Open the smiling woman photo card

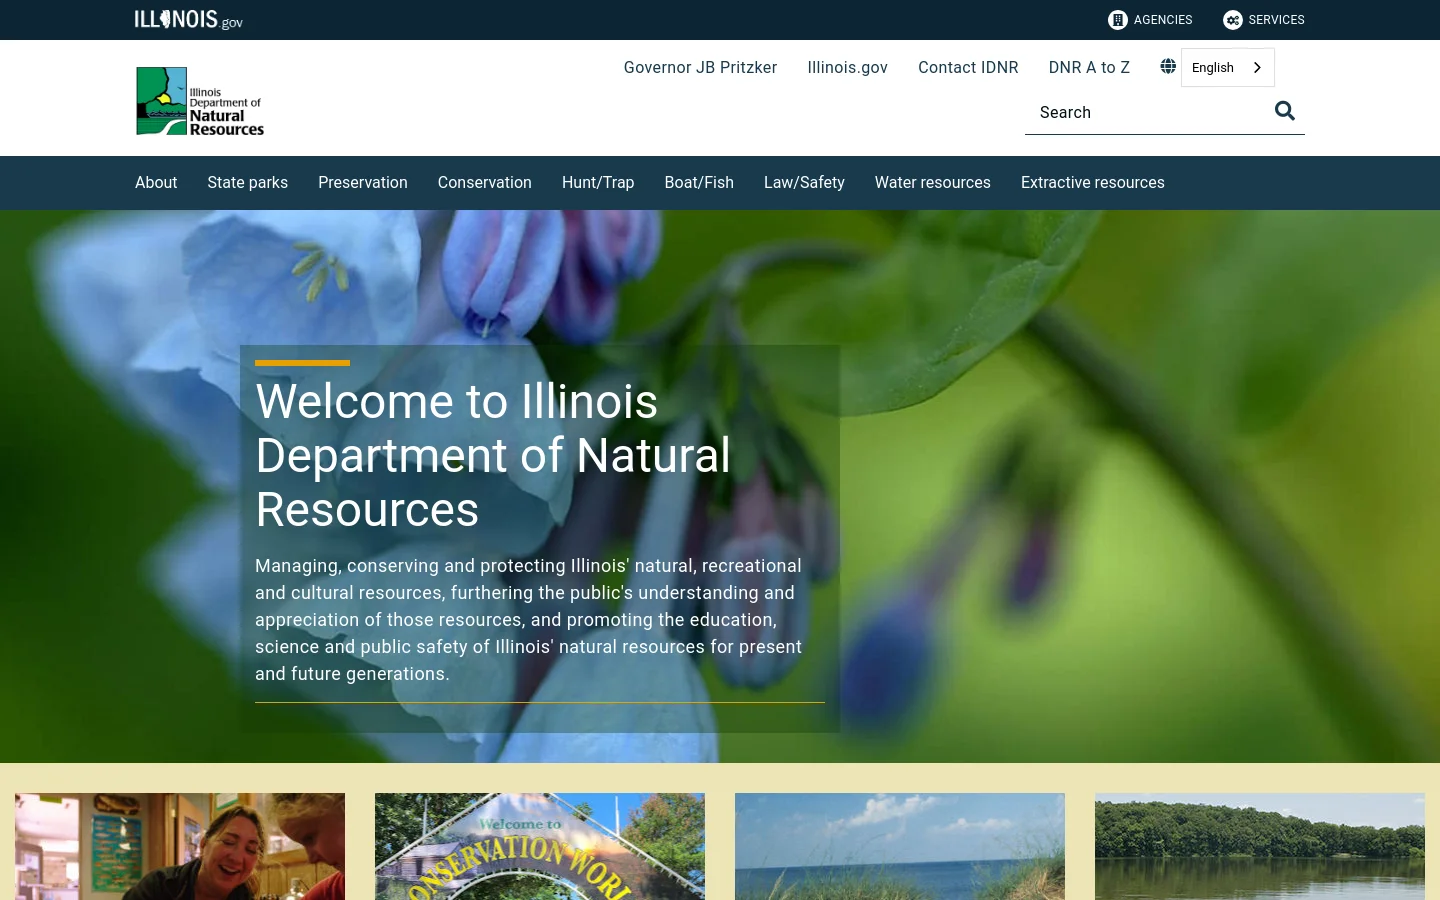180,846
